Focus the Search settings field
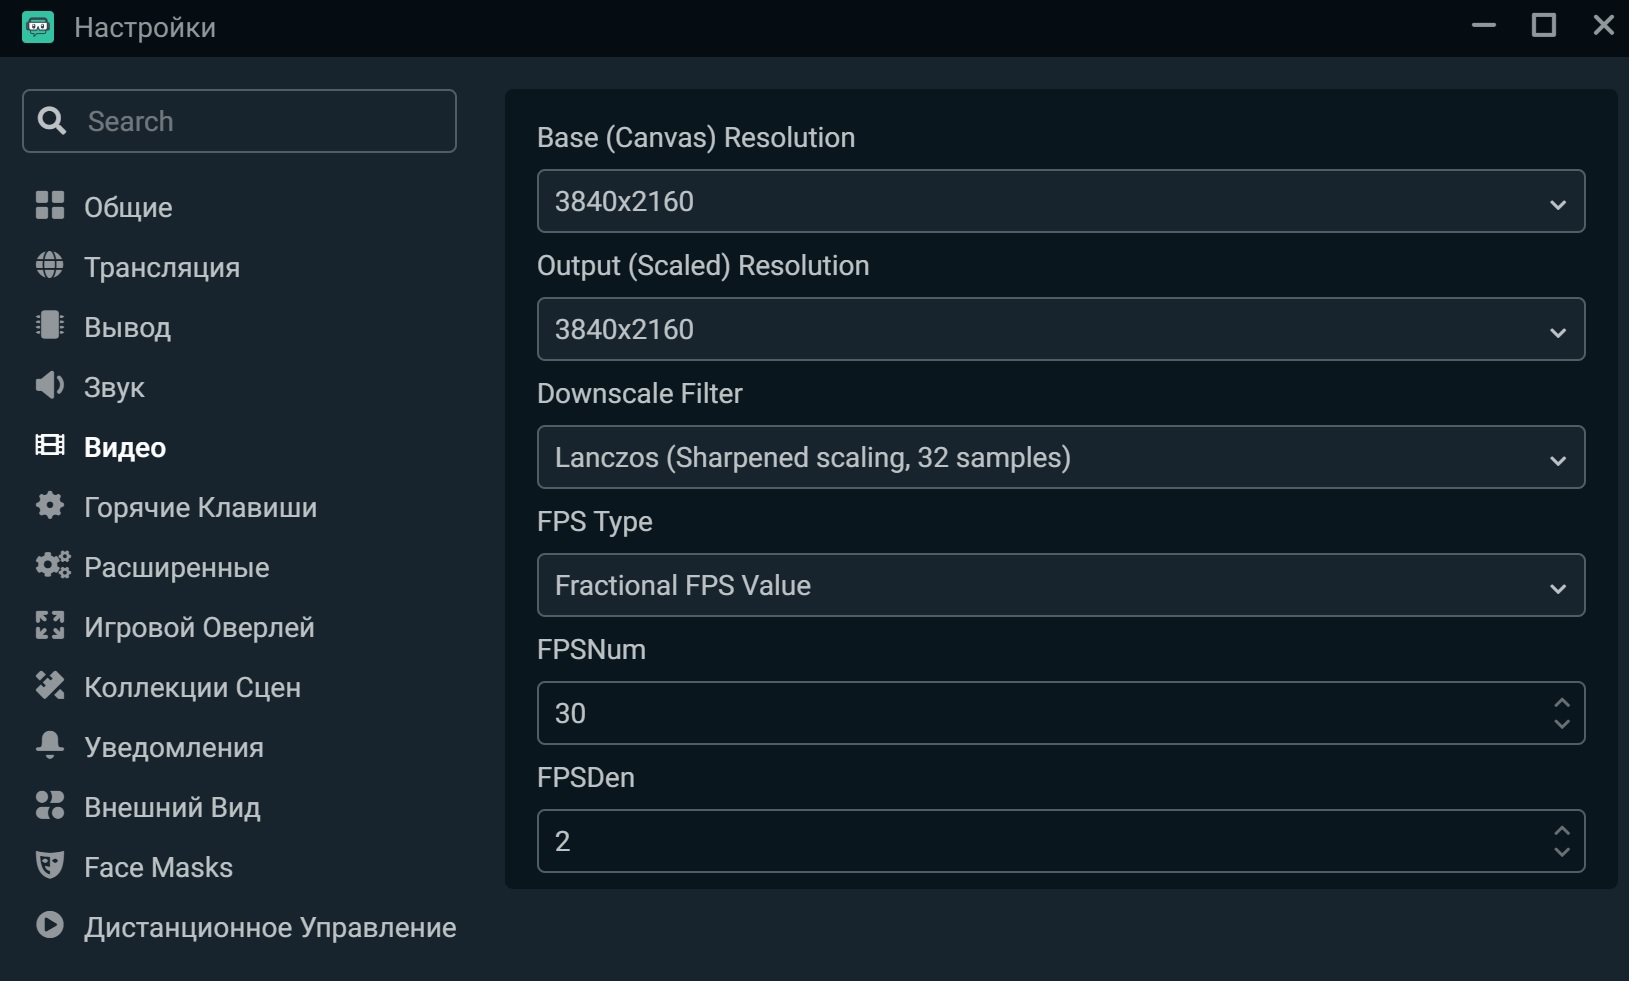 point(239,121)
